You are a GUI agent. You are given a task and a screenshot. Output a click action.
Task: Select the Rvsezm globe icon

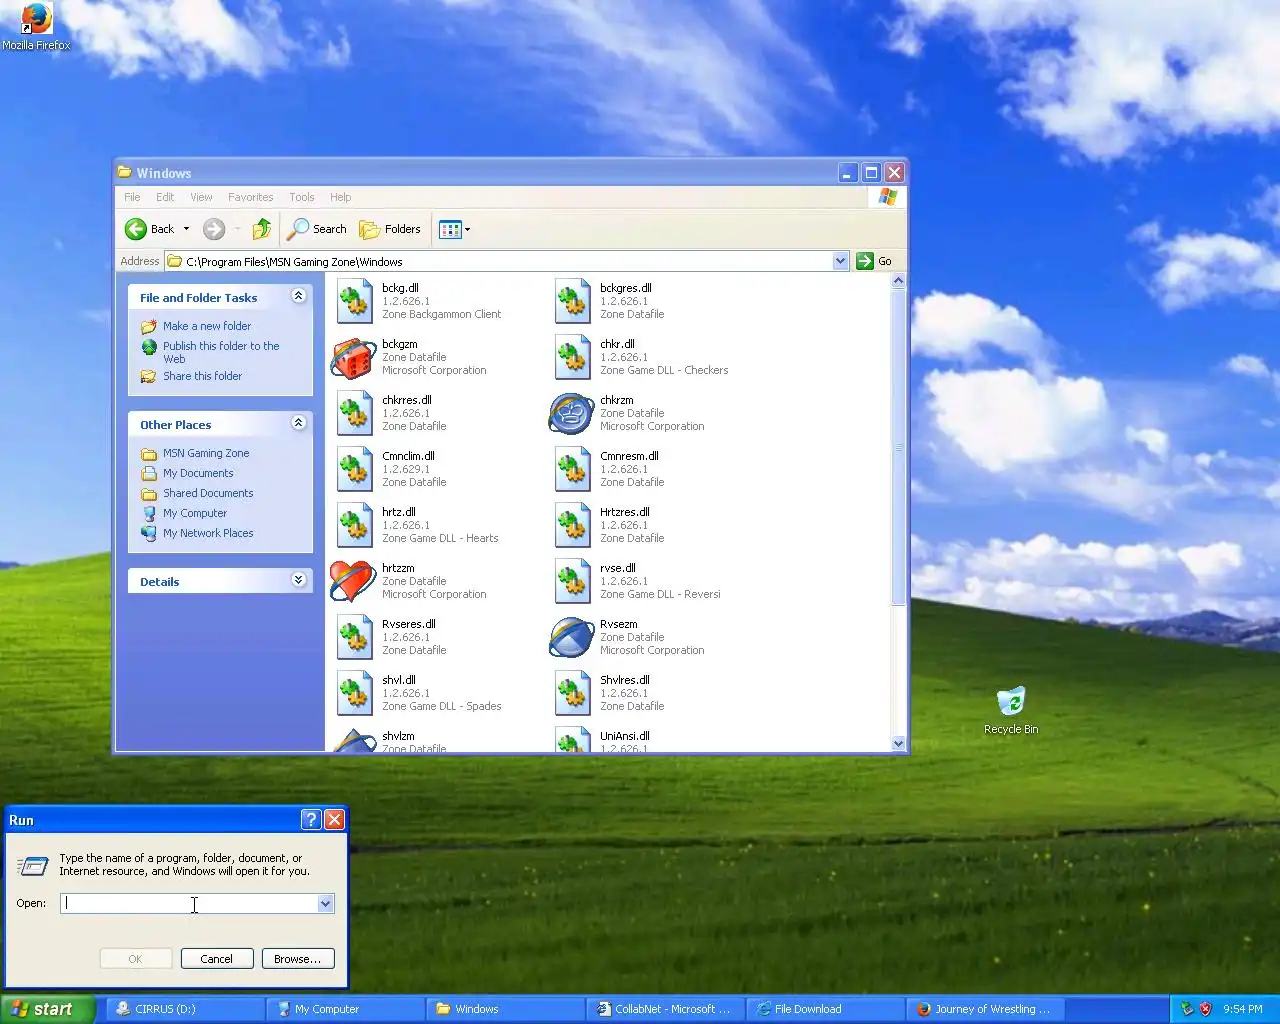pos(571,637)
